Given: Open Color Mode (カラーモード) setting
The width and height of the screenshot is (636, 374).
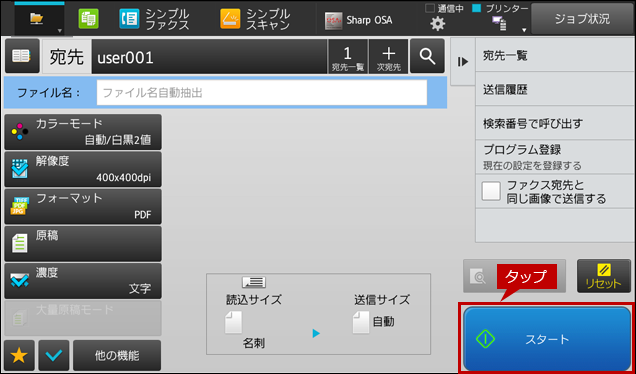Looking at the screenshot, I should pos(83,132).
